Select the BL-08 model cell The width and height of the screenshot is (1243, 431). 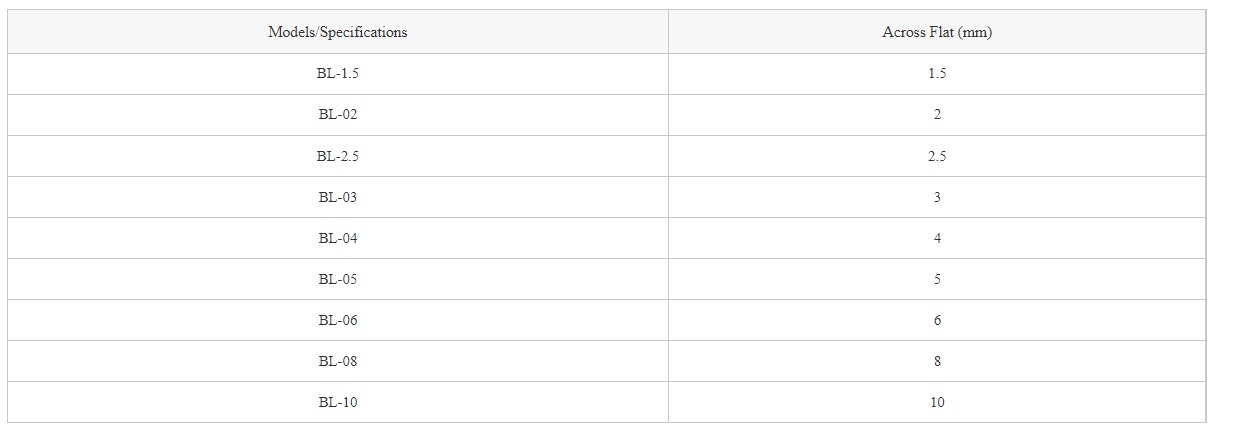click(338, 361)
